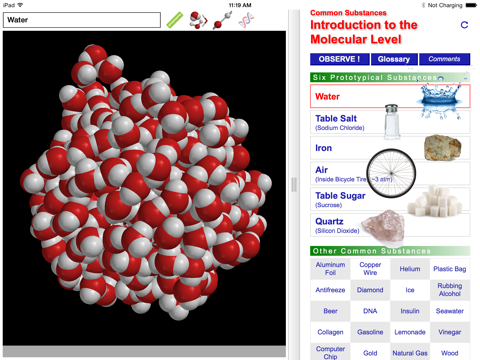
Task: Tap the bicycle wheel image
Action: point(391,173)
